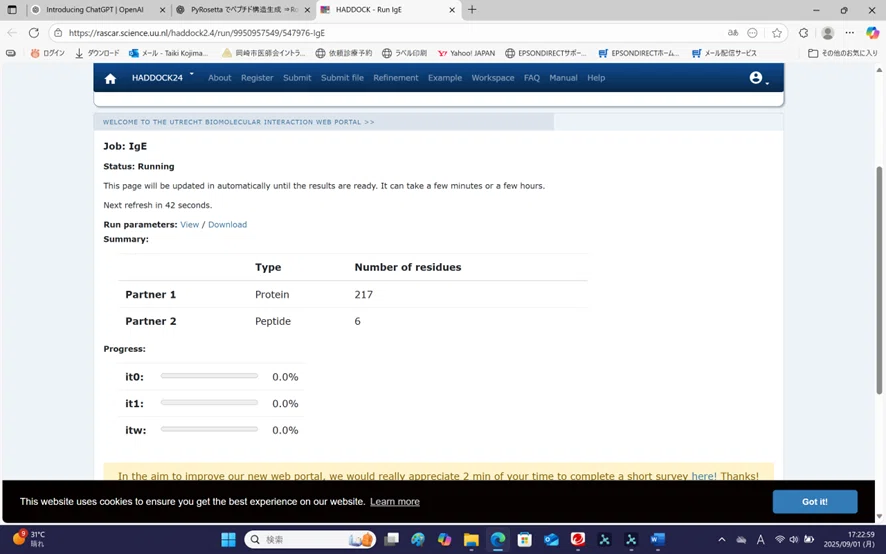This screenshot has height=554, width=886.
Task: Open the Example page
Action: click(445, 78)
